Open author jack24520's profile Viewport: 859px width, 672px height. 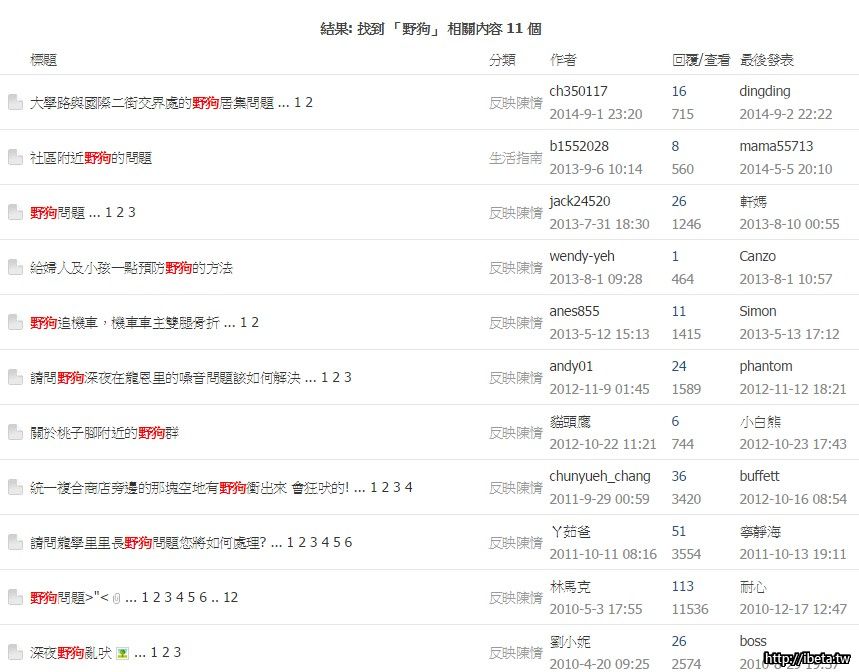point(579,201)
